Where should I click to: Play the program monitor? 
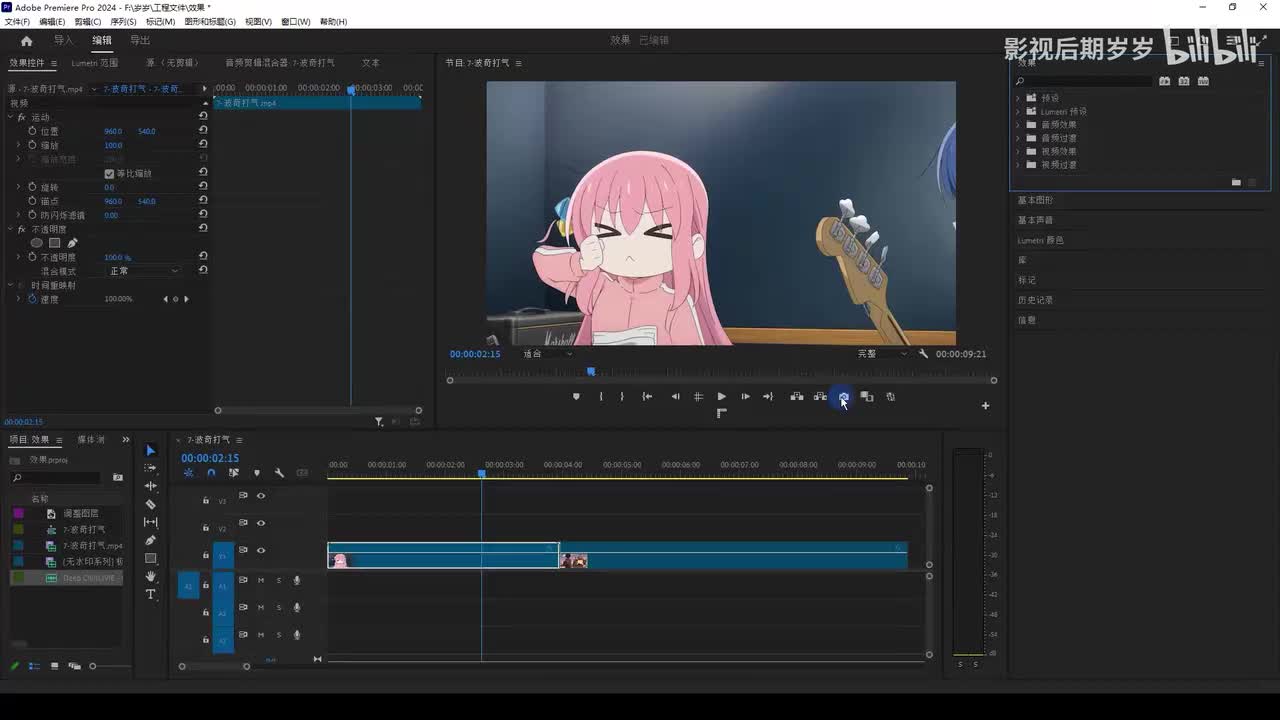(721, 397)
